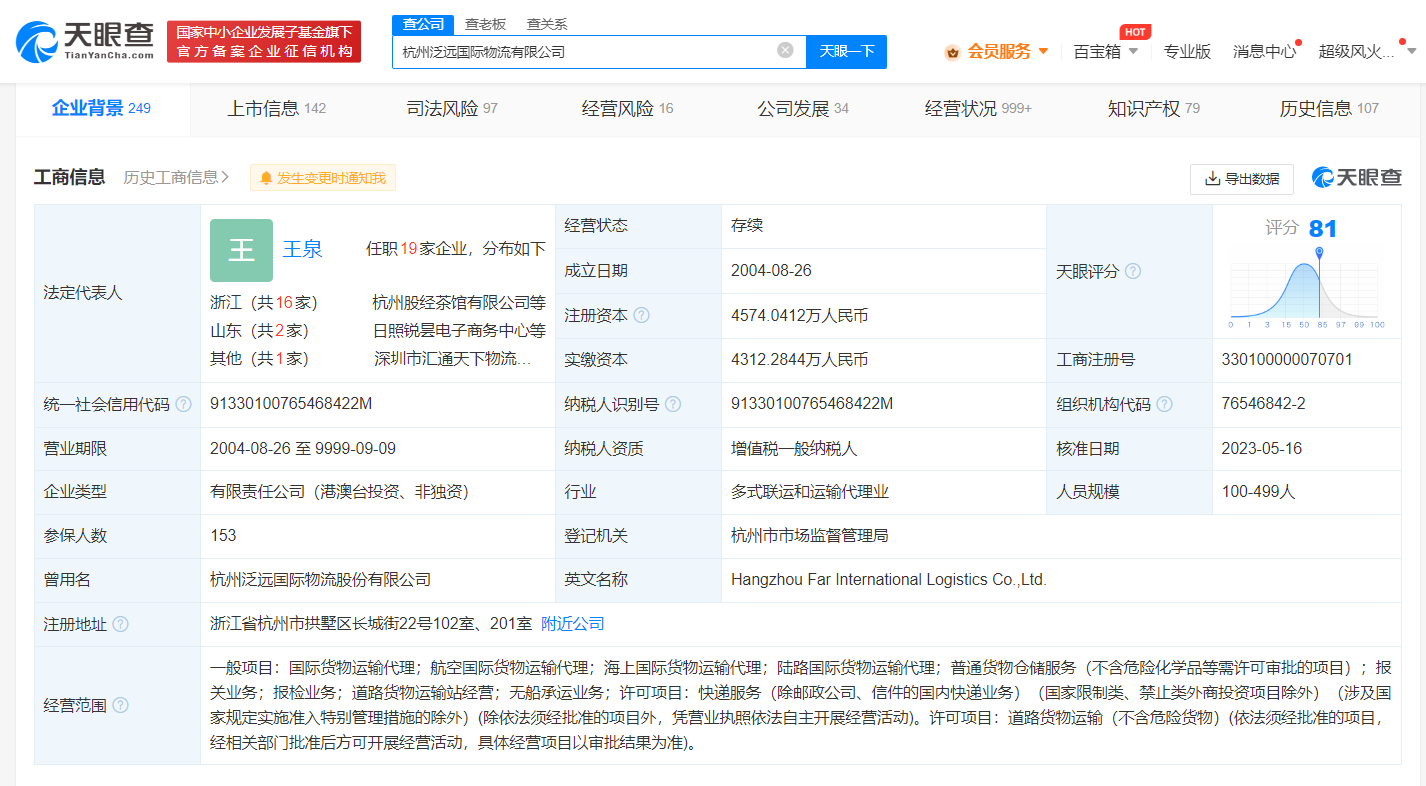Click 日照锐昙电子商务中心等 company link
The width and height of the screenshot is (1426, 786).
click(x=459, y=330)
